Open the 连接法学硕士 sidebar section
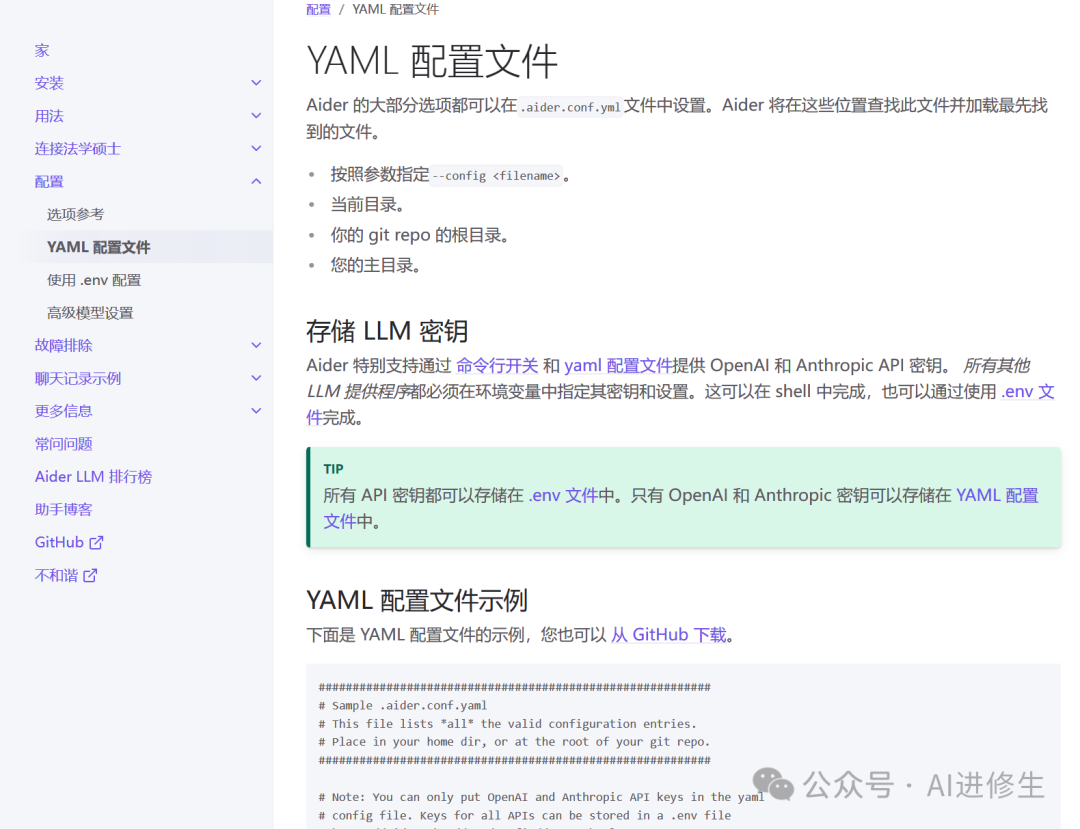 (x=78, y=149)
